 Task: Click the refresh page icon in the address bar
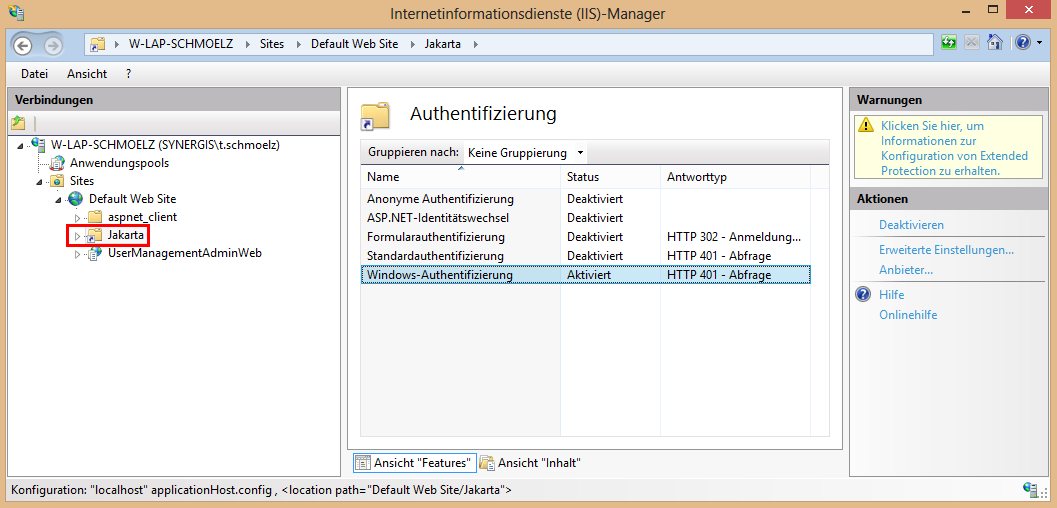(948, 43)
